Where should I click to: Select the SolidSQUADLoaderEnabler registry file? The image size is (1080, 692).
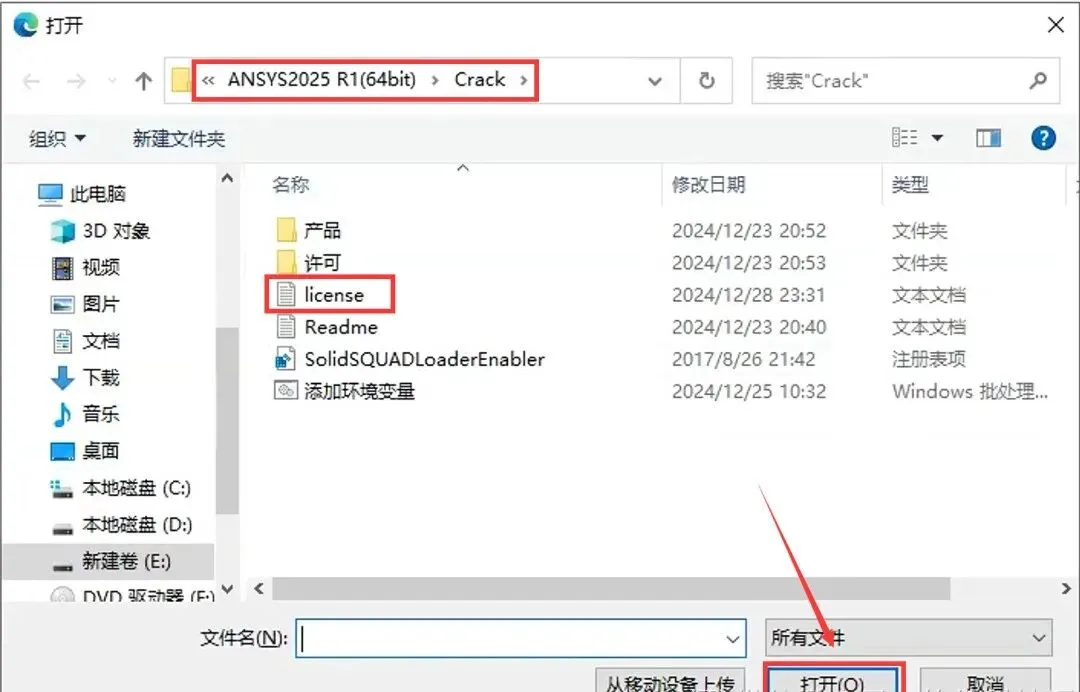(410, 359)
